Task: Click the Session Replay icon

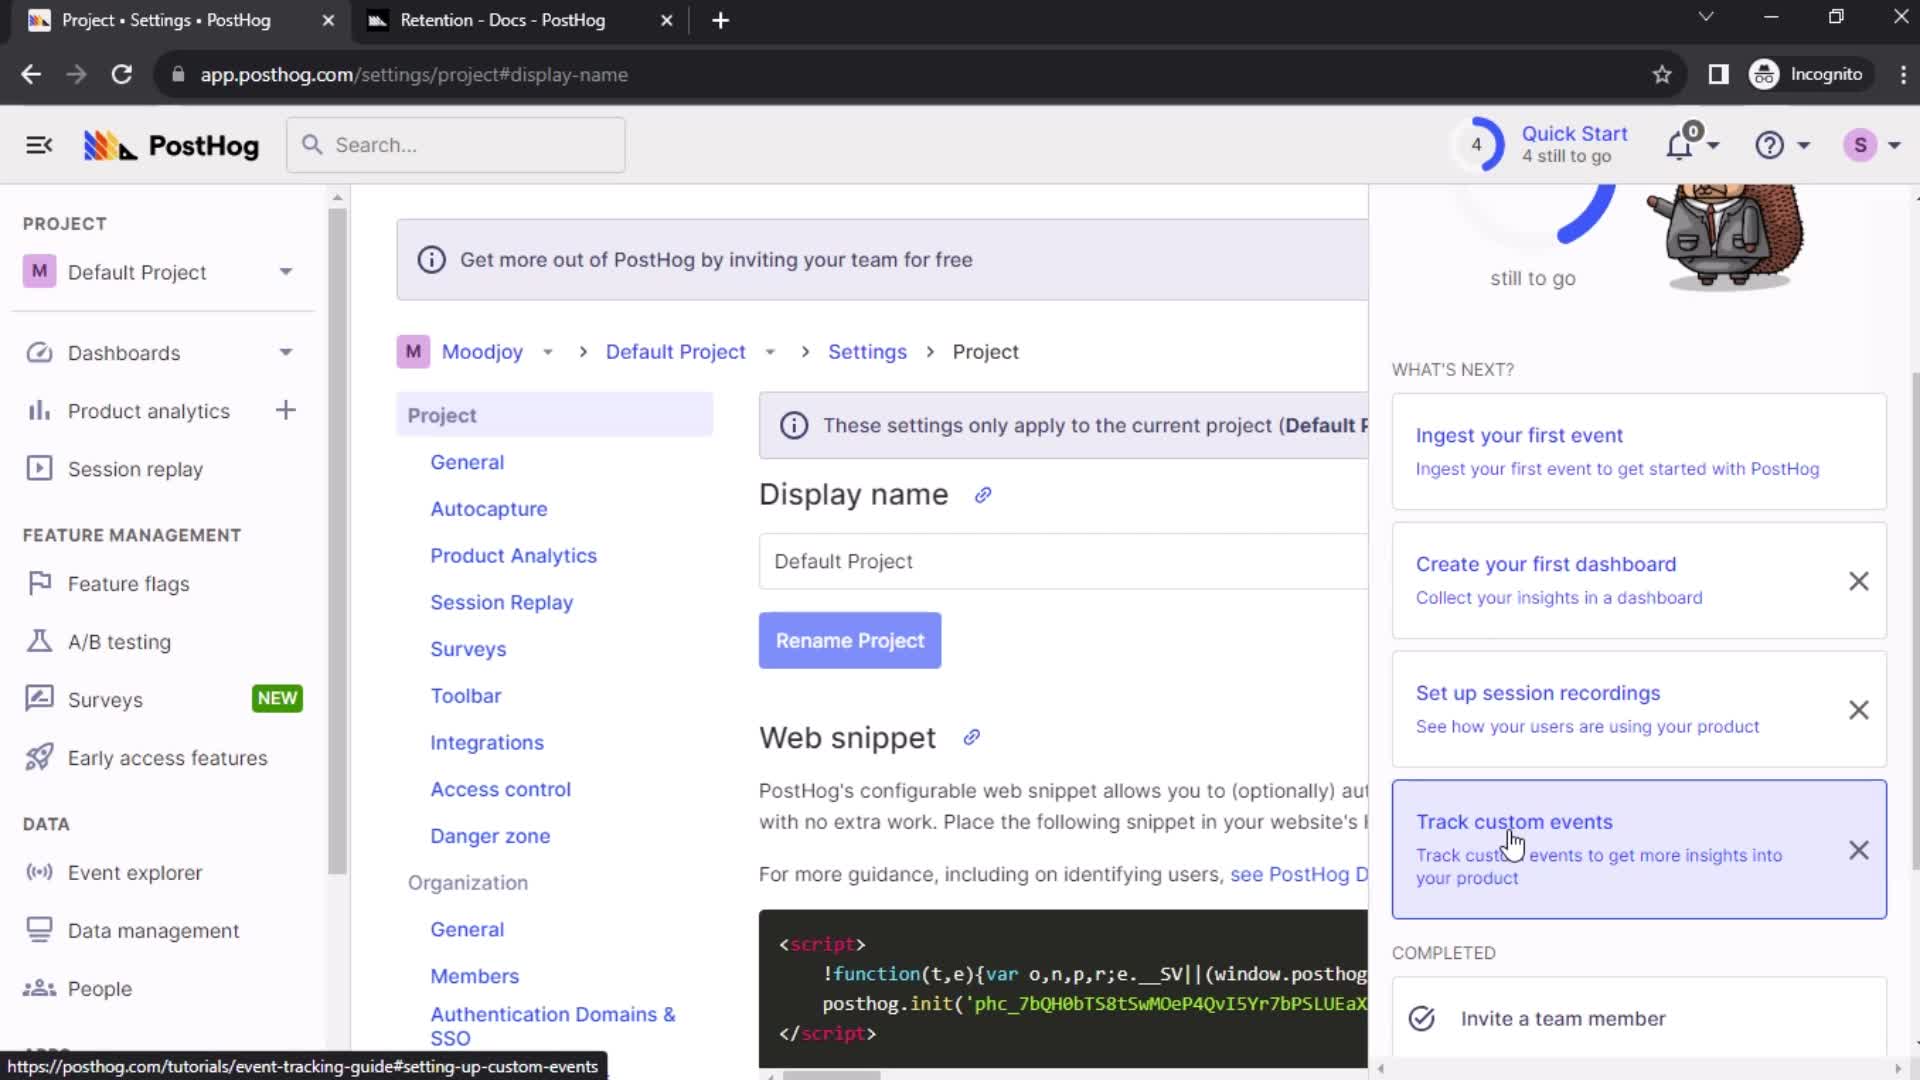Action: [x=37, y=468]
